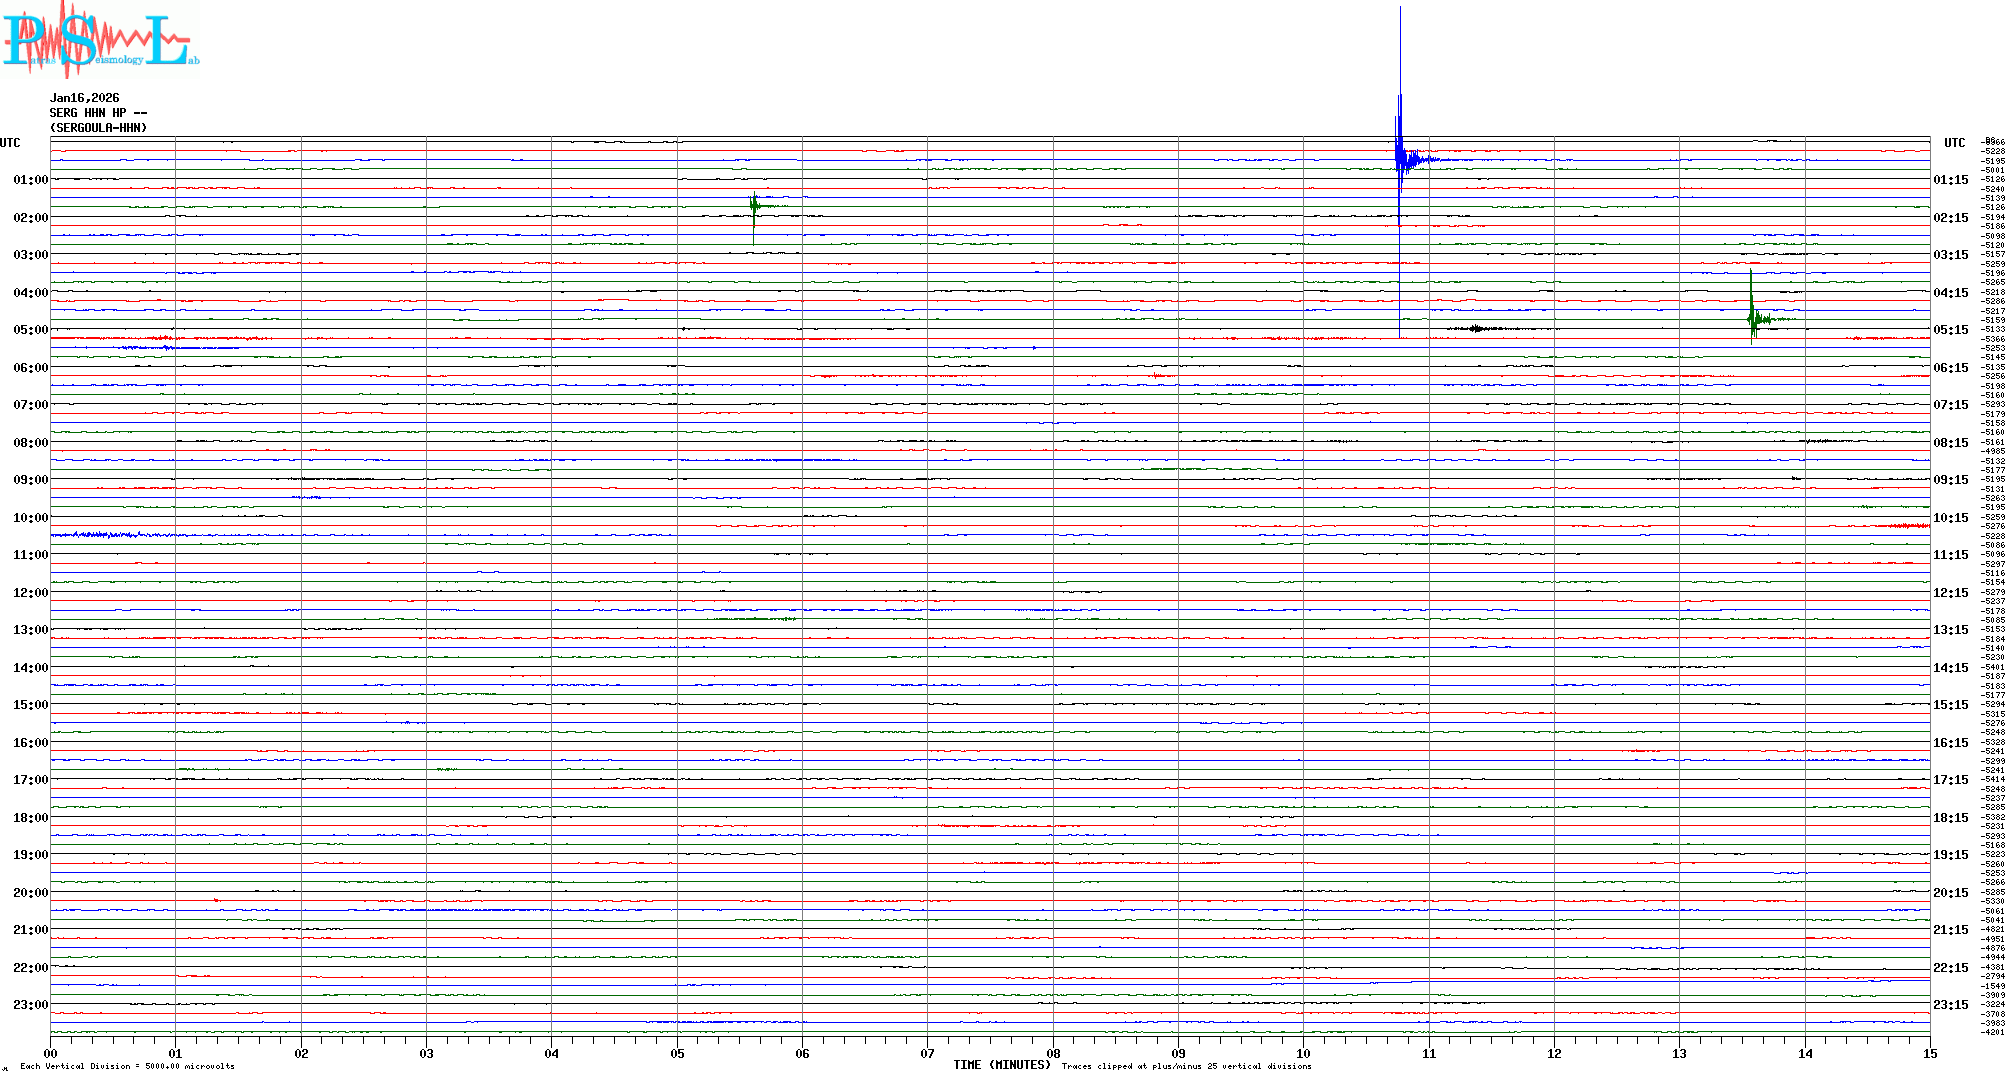
Task: Select the 01:00 hour label on left
Action: point(31,180)
